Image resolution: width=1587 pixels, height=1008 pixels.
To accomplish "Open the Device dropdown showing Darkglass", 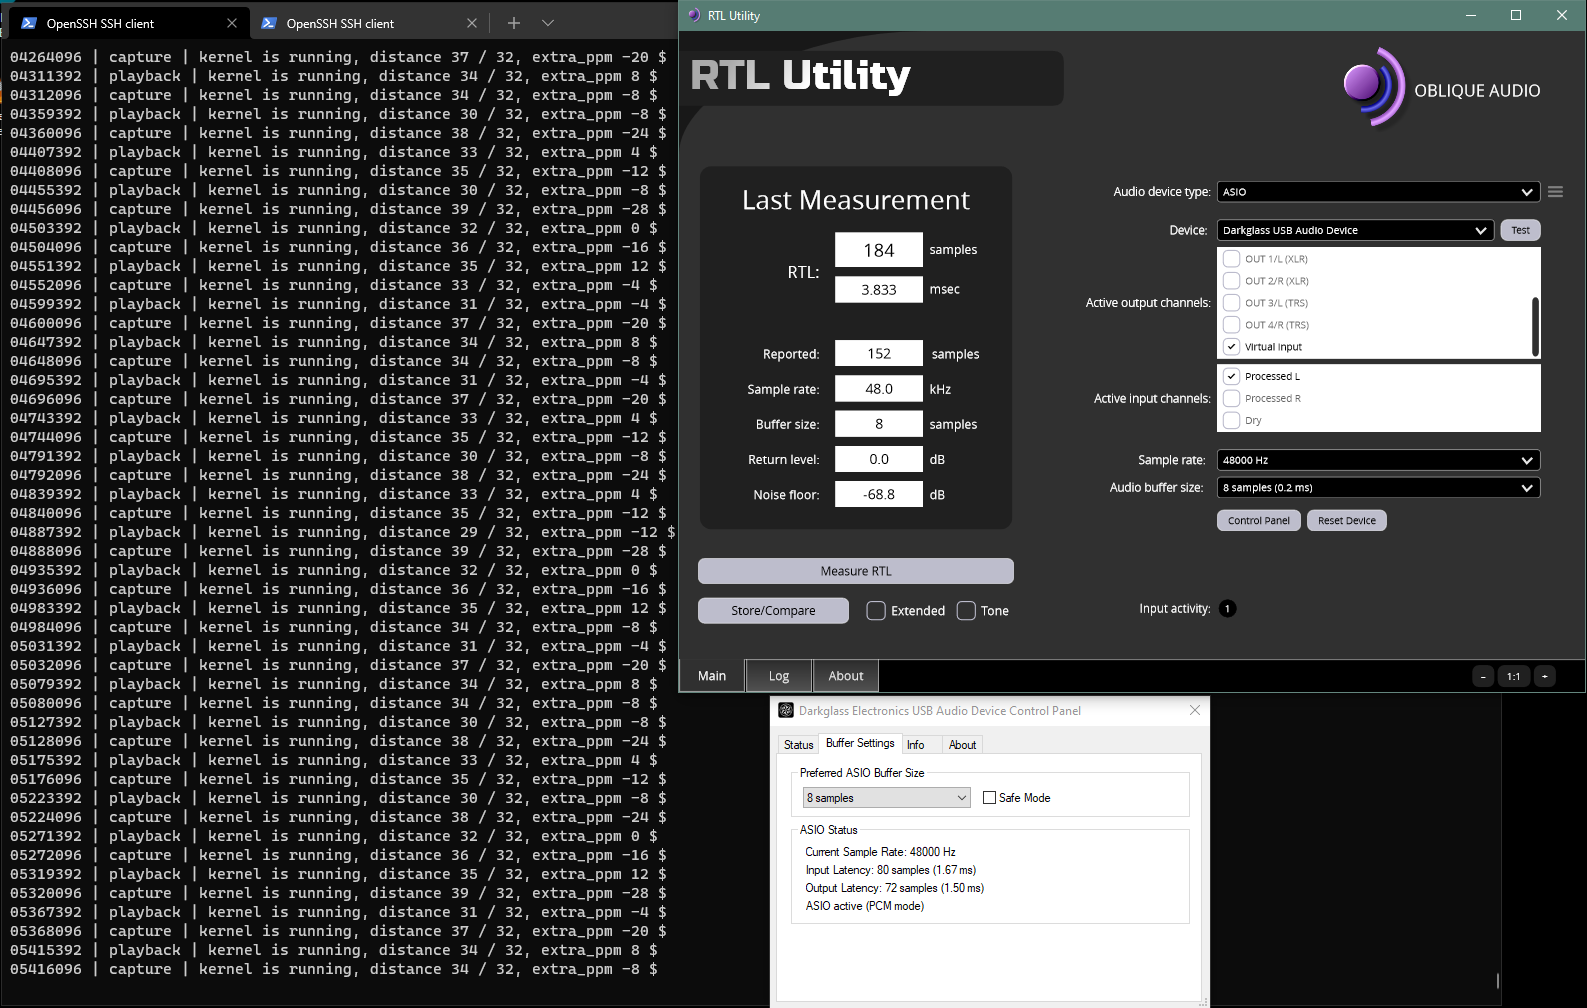I will [1355, 230].
